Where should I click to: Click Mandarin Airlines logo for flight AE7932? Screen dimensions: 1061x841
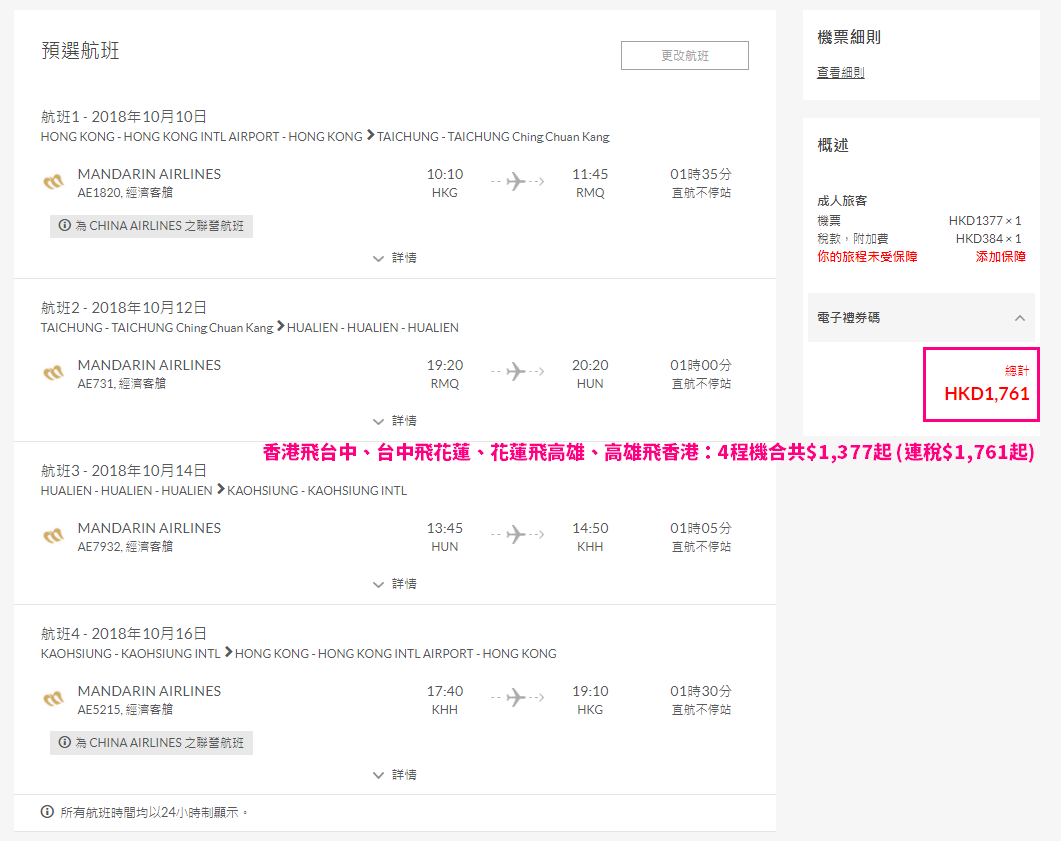53,537
